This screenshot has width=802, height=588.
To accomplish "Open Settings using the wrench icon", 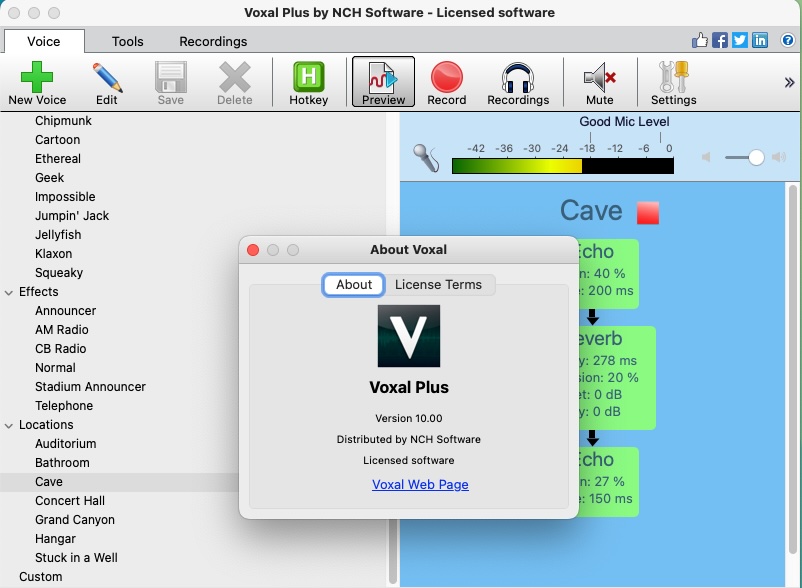I will tap(673, 82).
